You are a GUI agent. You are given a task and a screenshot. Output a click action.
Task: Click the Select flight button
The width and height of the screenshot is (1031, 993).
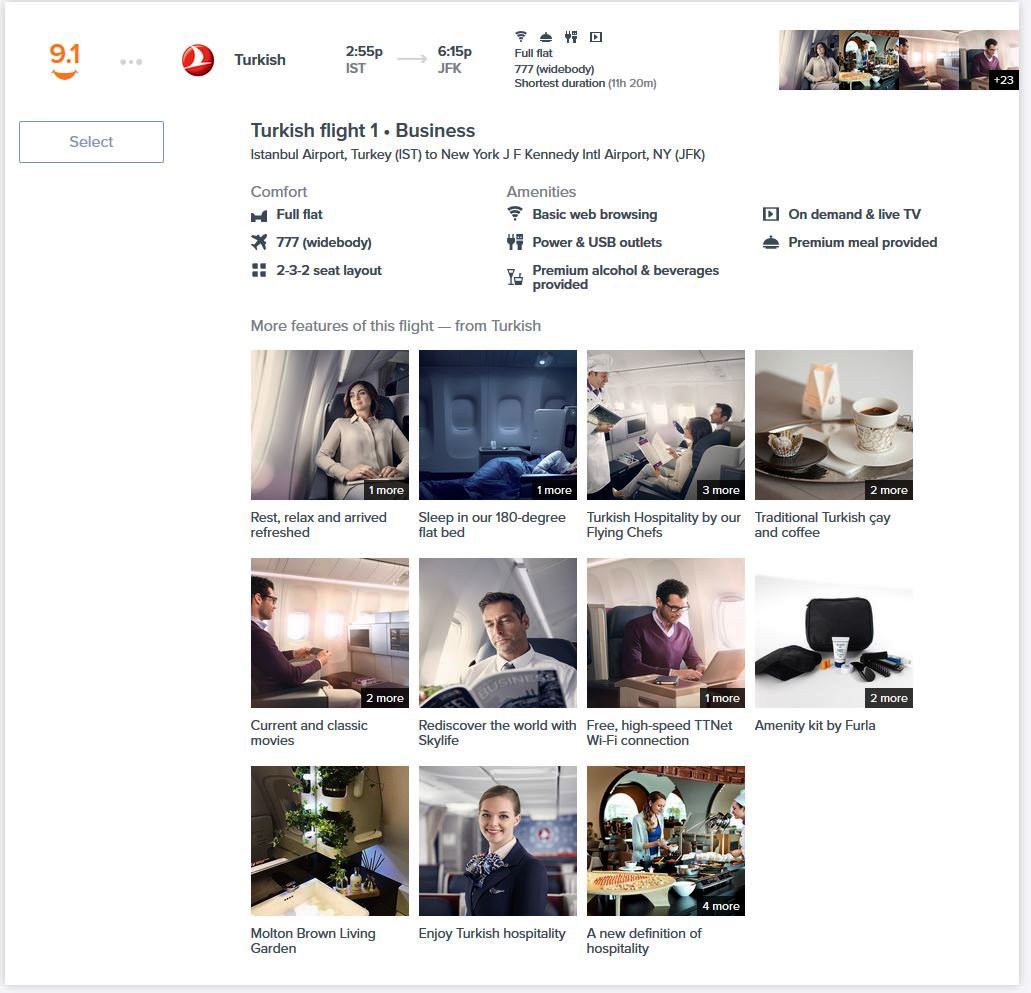click(x=91, y=141)
